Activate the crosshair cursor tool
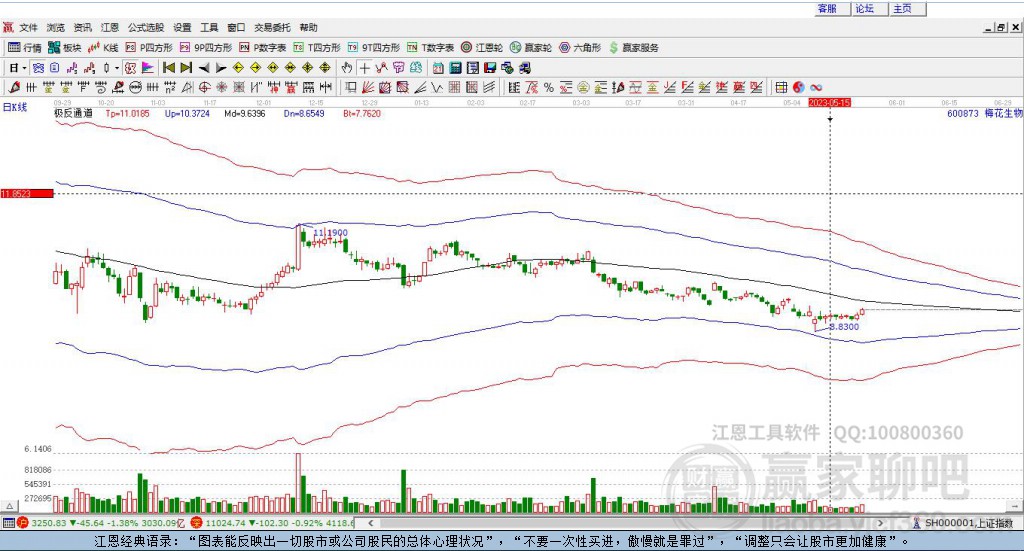The image size is (1024, 551). click(365, 68)
